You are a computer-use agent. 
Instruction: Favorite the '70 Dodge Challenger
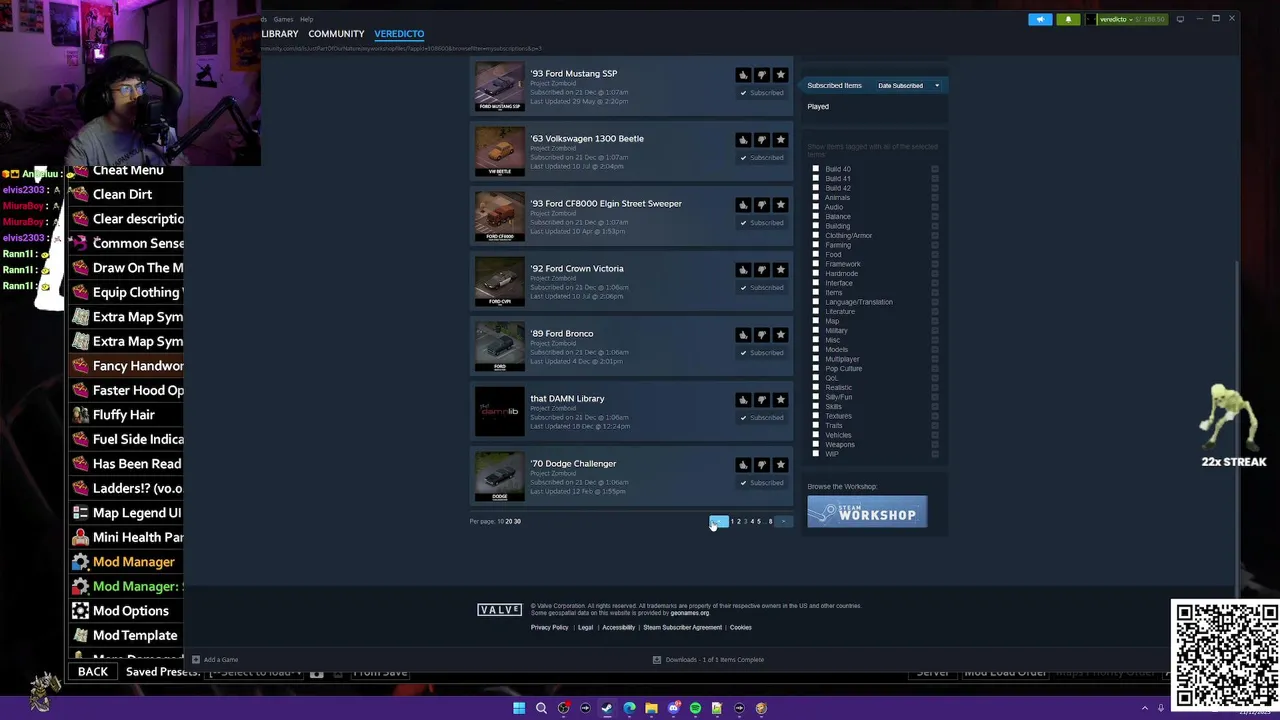[x=781, y=465]
